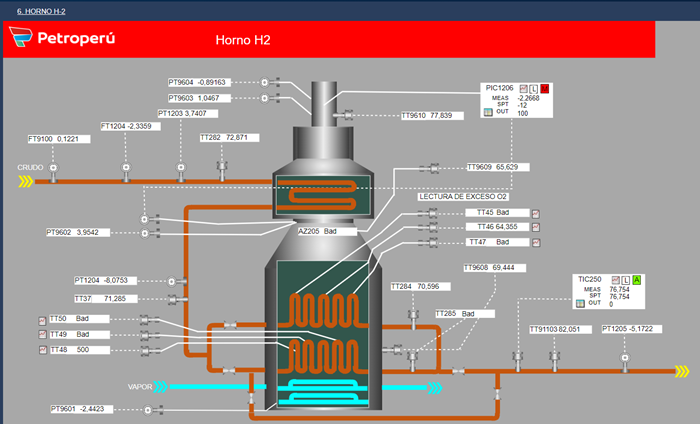Toggle TIC250 green auto mode indicator
The width and height of the screenshot is (700, 424).
tap(636, 280)
